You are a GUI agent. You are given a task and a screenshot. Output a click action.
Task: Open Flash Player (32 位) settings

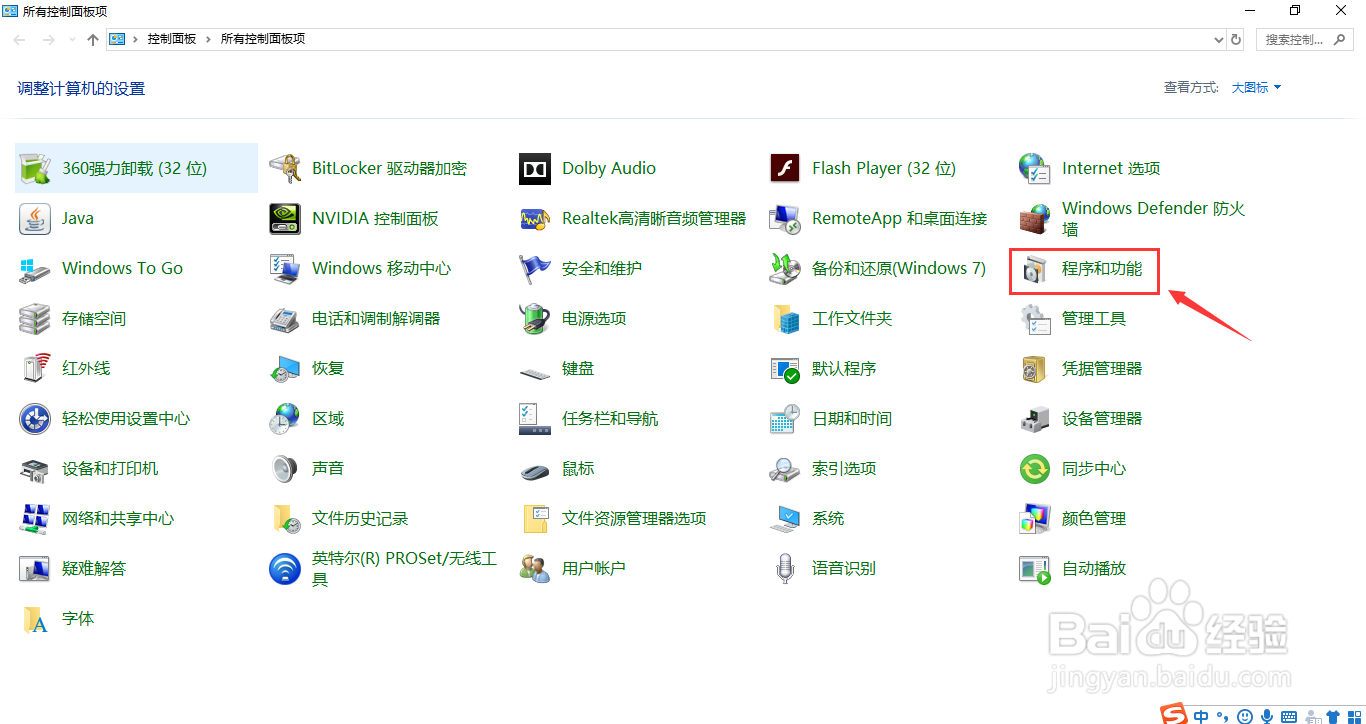(883, 168)
